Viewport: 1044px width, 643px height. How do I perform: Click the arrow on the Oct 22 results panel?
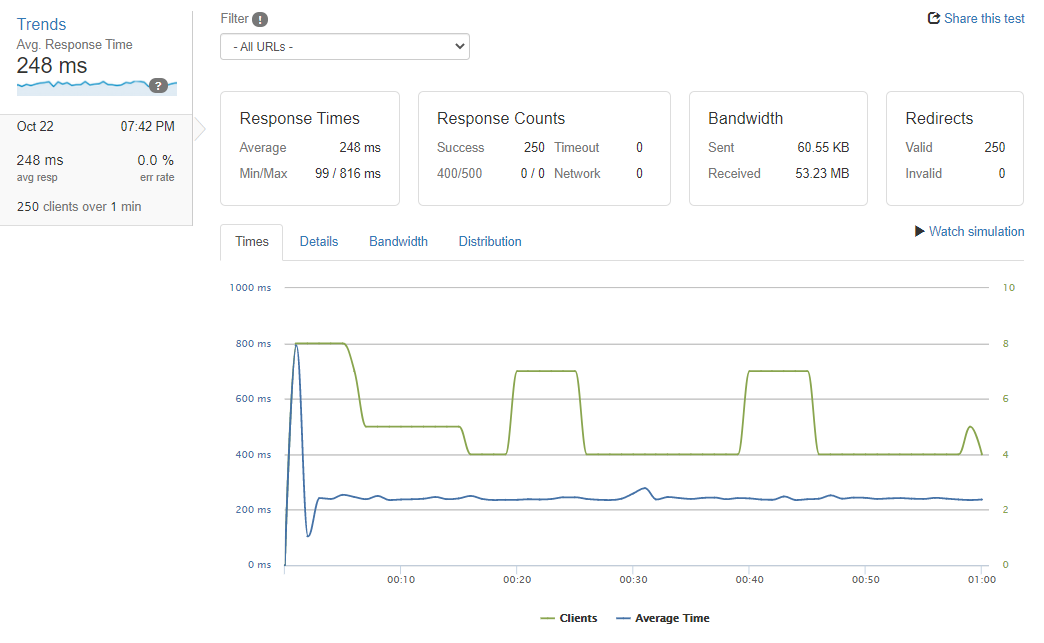(x=200, y=128)
